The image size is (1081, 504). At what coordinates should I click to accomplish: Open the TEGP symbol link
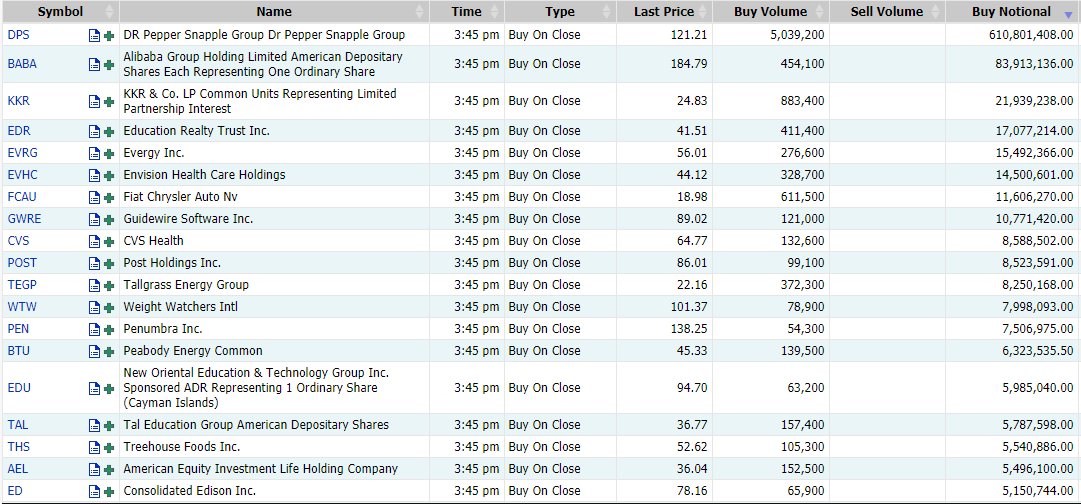coord(22,285)
